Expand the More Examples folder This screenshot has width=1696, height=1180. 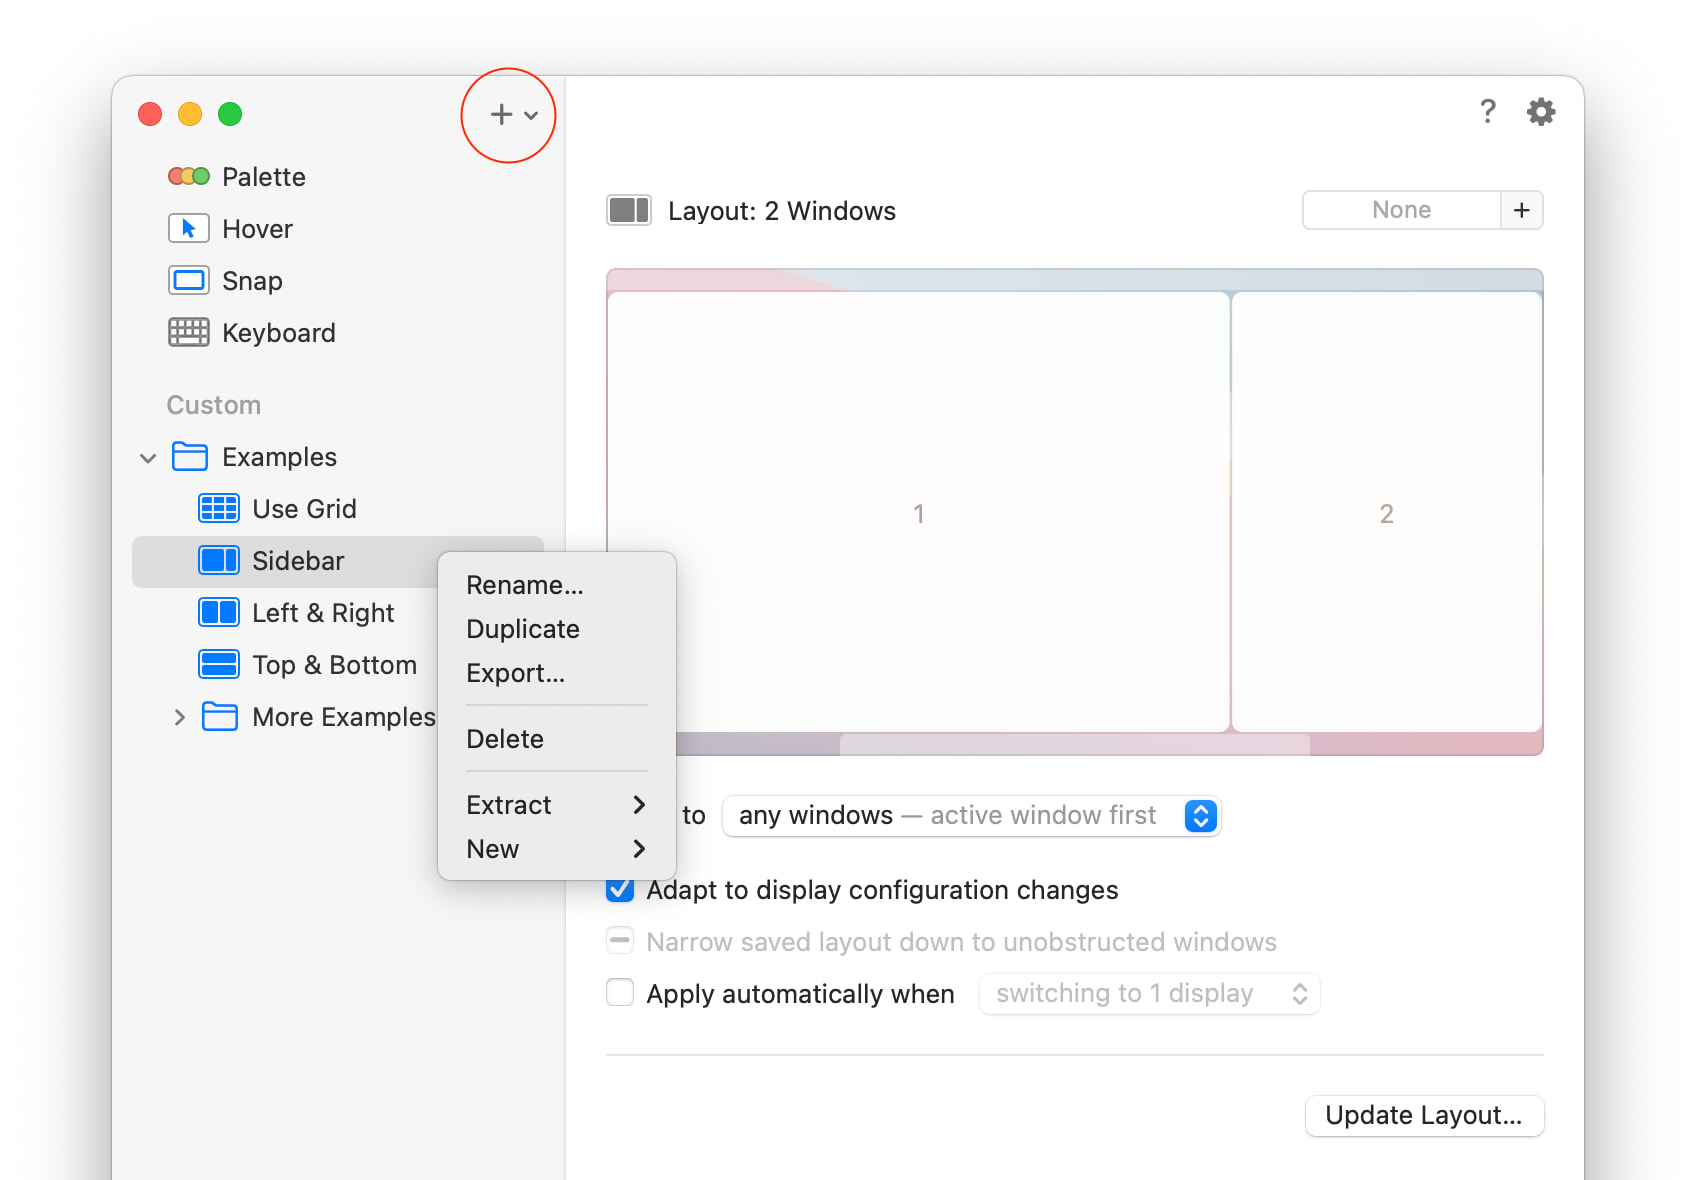(179, 717)
